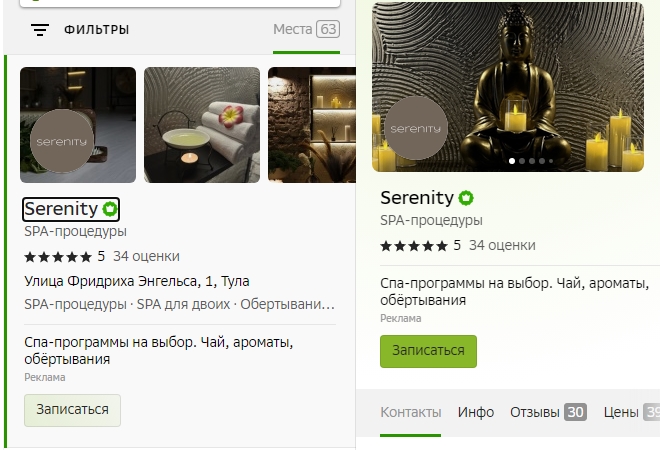Screen dimensions: 660x450
Task: Open the Отзывы tab with 30 reviews
Action: (x=548, y=412)
